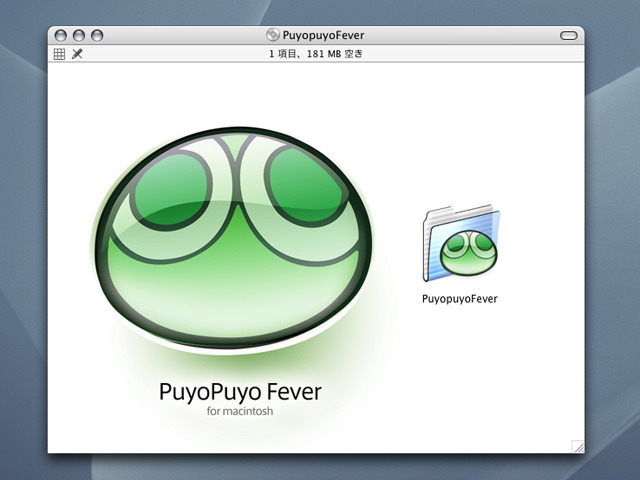Toggle the toolbar with oval pill button
640x480 pixels.
click(x=569, y=36)
